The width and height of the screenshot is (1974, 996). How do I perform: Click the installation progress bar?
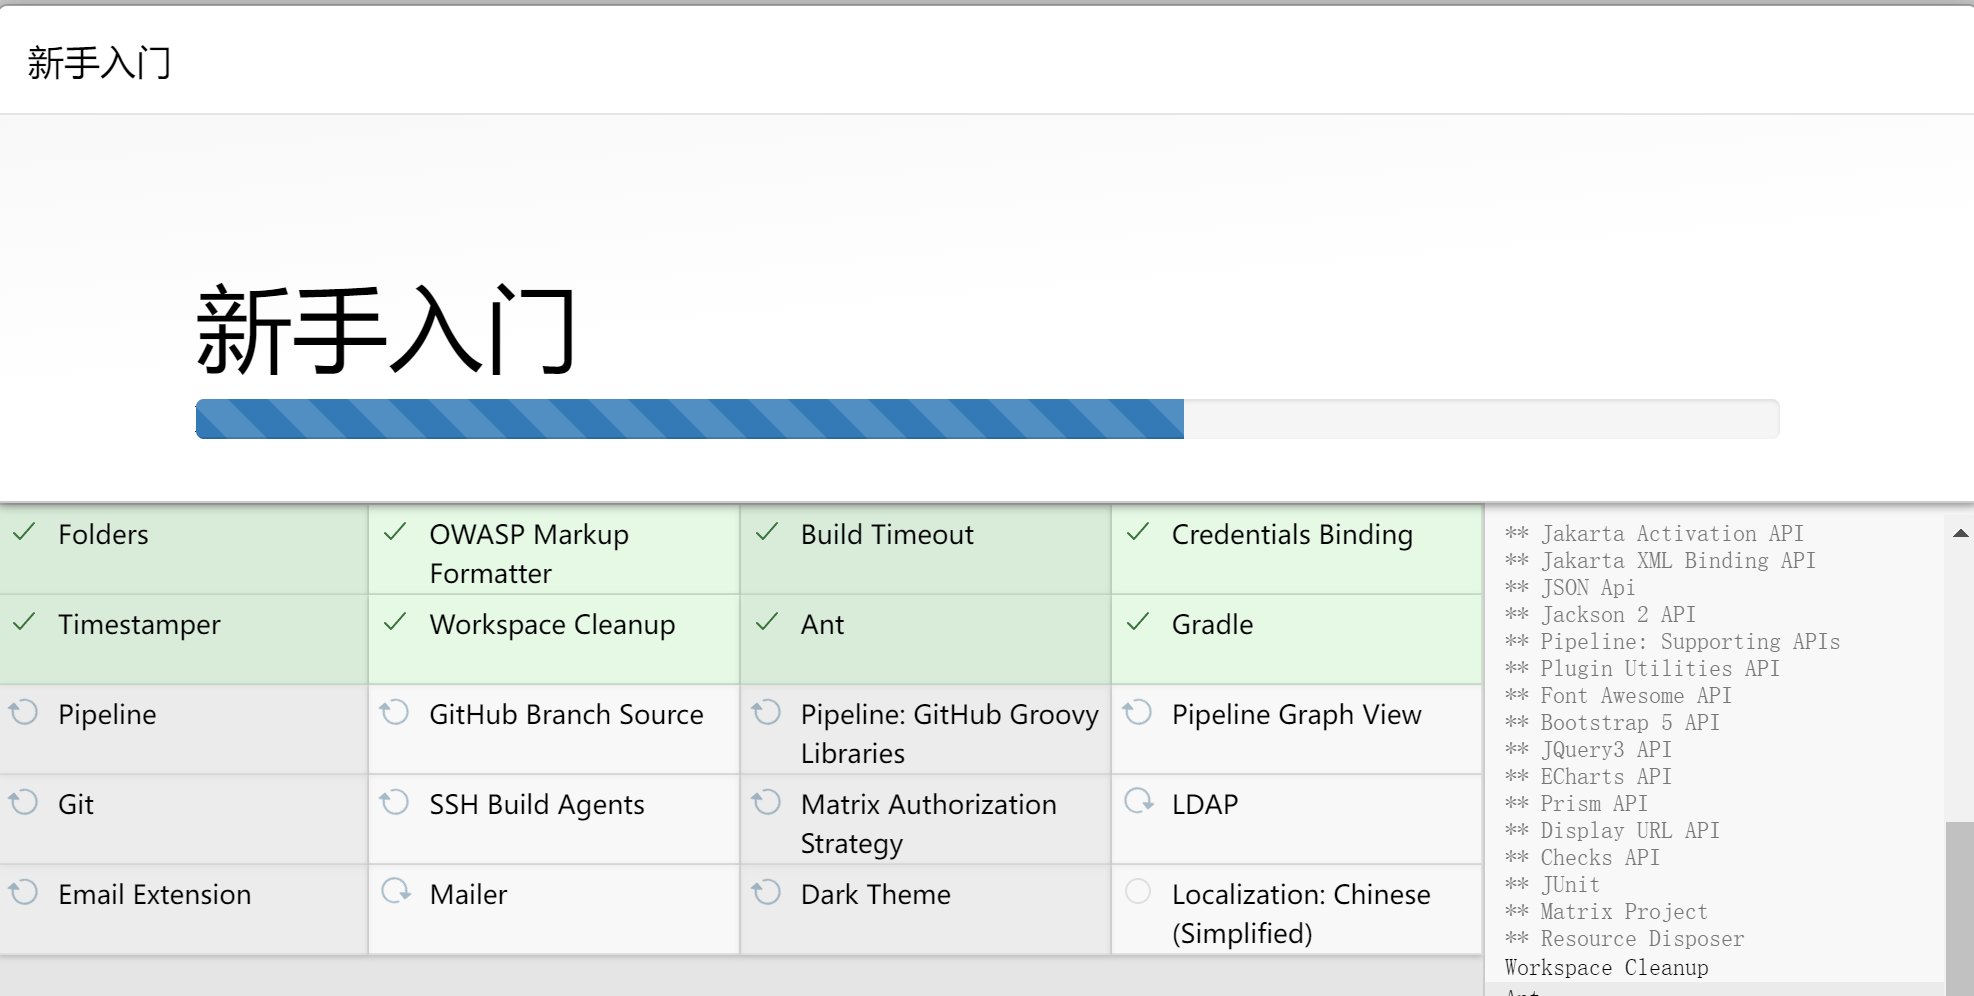coord(987,419)
